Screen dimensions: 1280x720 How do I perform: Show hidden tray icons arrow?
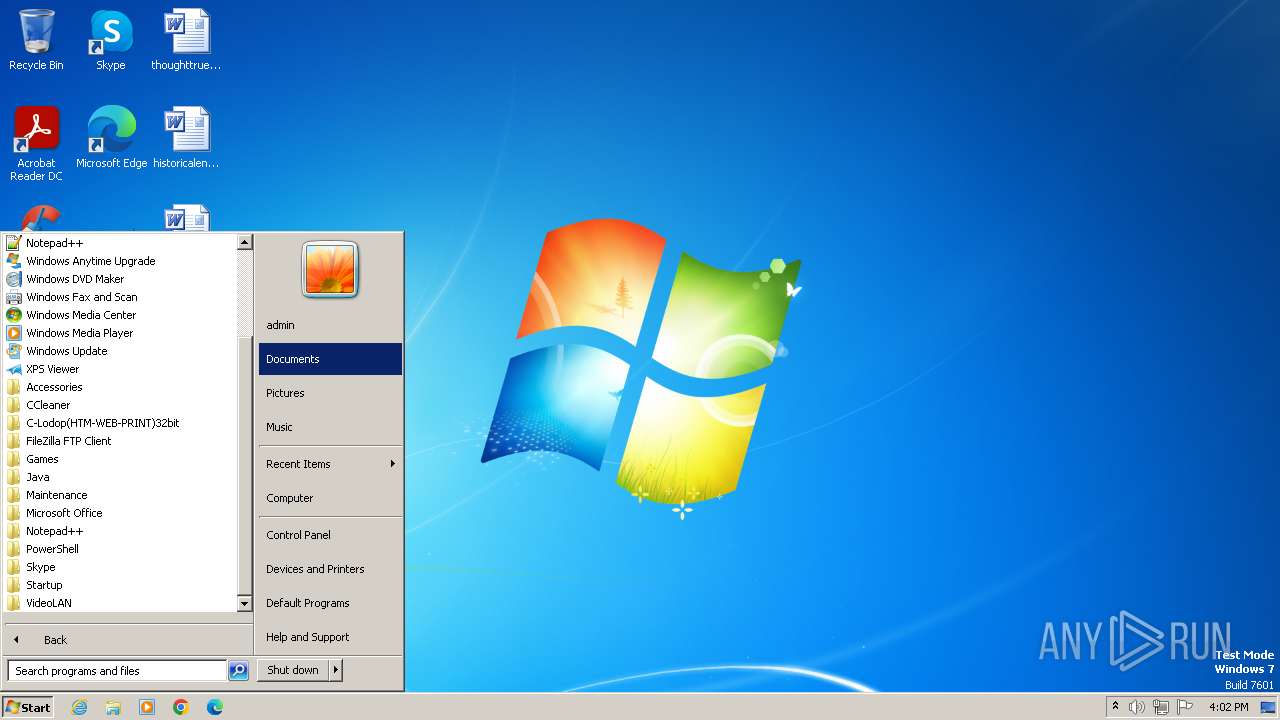1115,707
